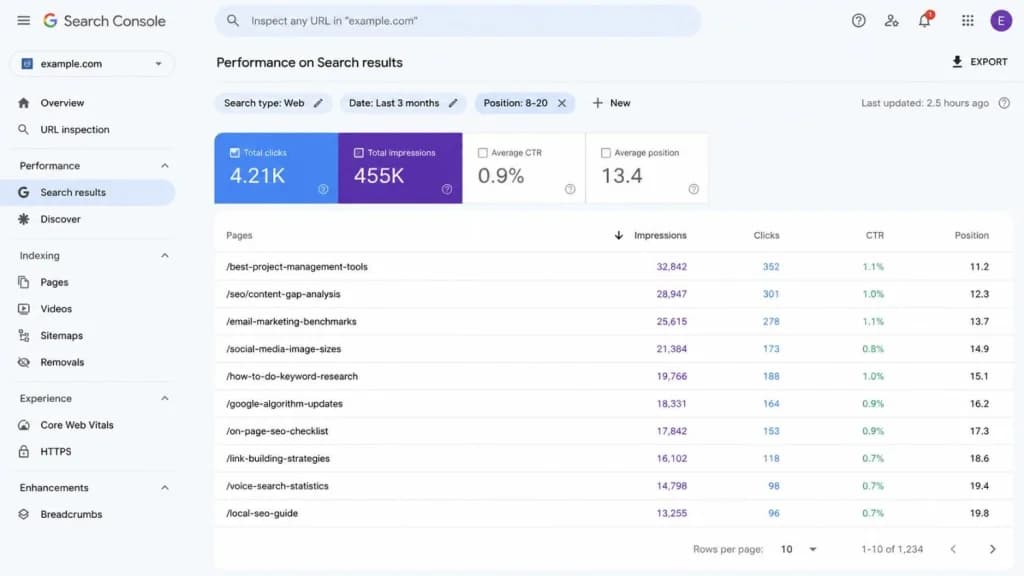
Task: Open Average CTR help icon
Action: (x=570, y=189)
